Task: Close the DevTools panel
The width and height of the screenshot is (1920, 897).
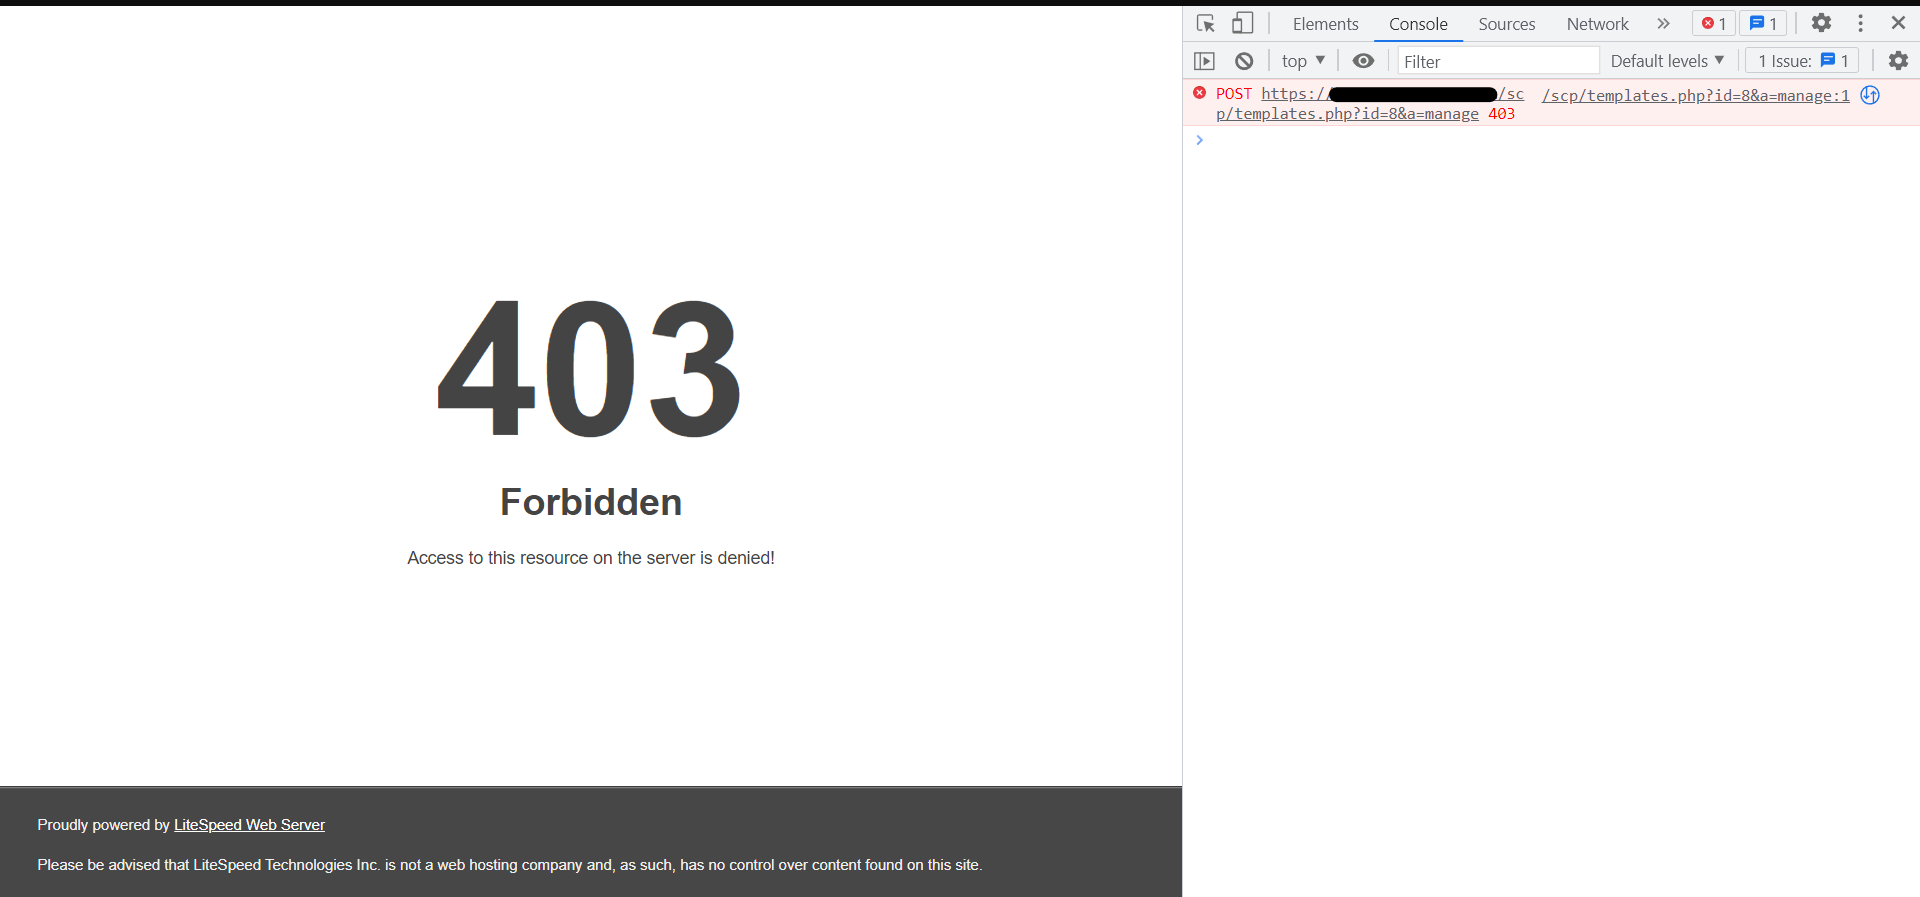Action: (x=1898, y=23)
